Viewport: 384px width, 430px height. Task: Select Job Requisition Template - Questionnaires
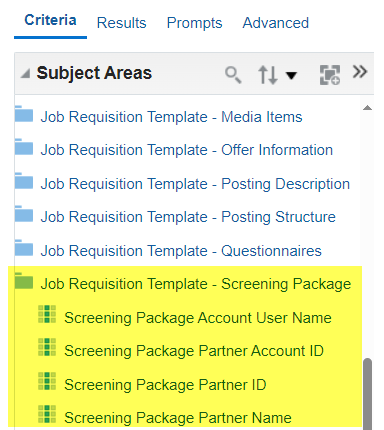(181, 251)
